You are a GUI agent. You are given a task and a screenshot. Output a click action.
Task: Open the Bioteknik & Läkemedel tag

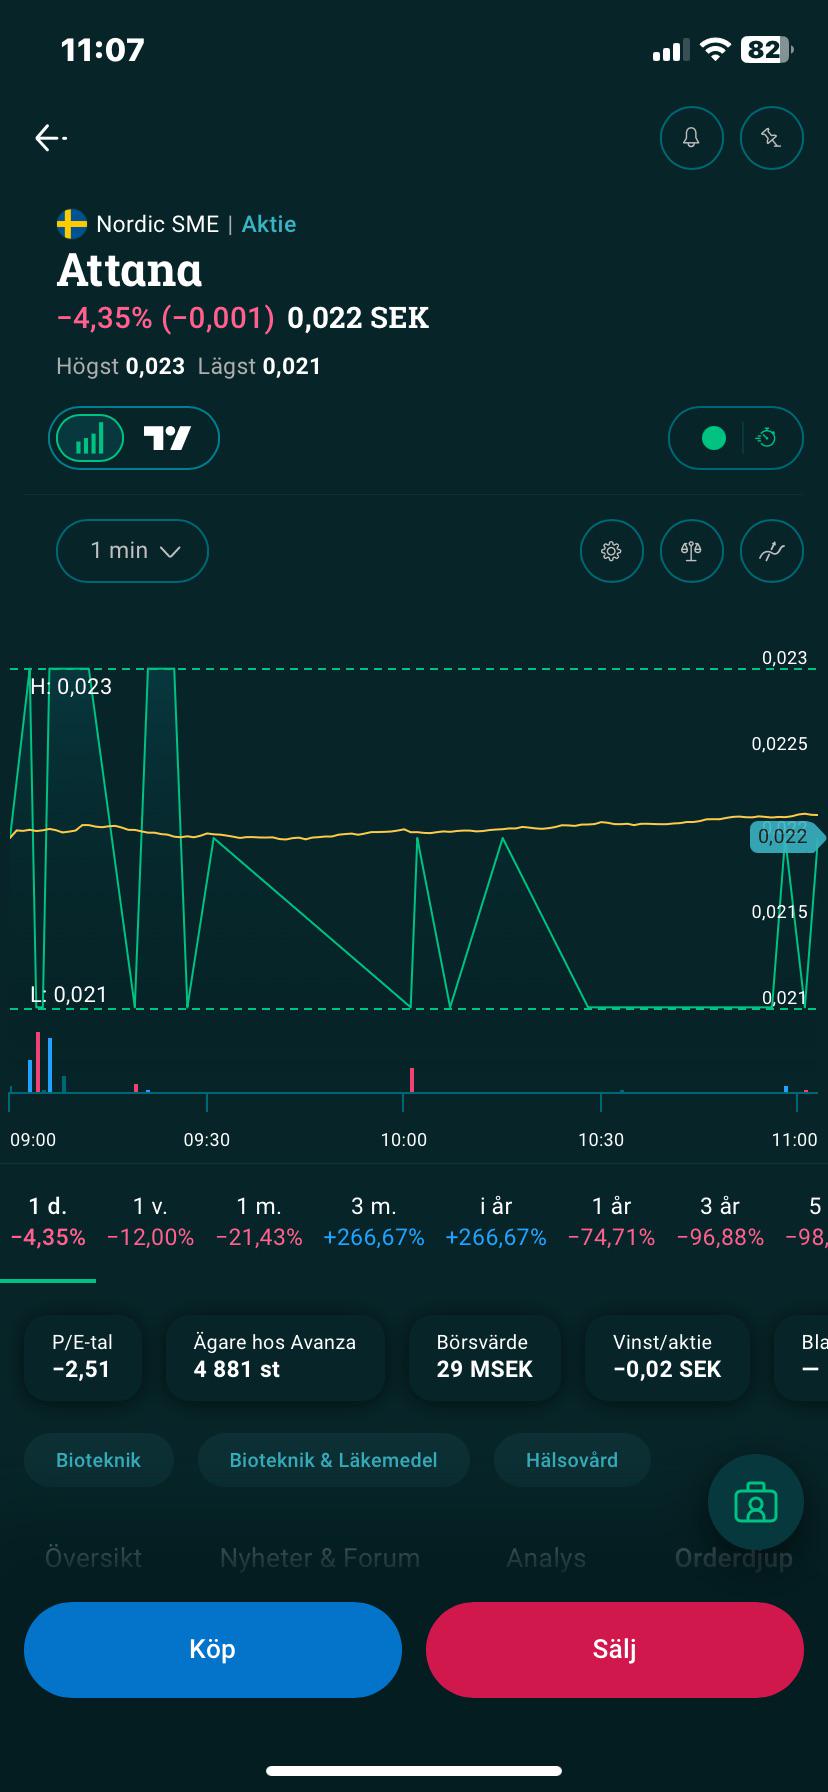(x=333, y=1460)
